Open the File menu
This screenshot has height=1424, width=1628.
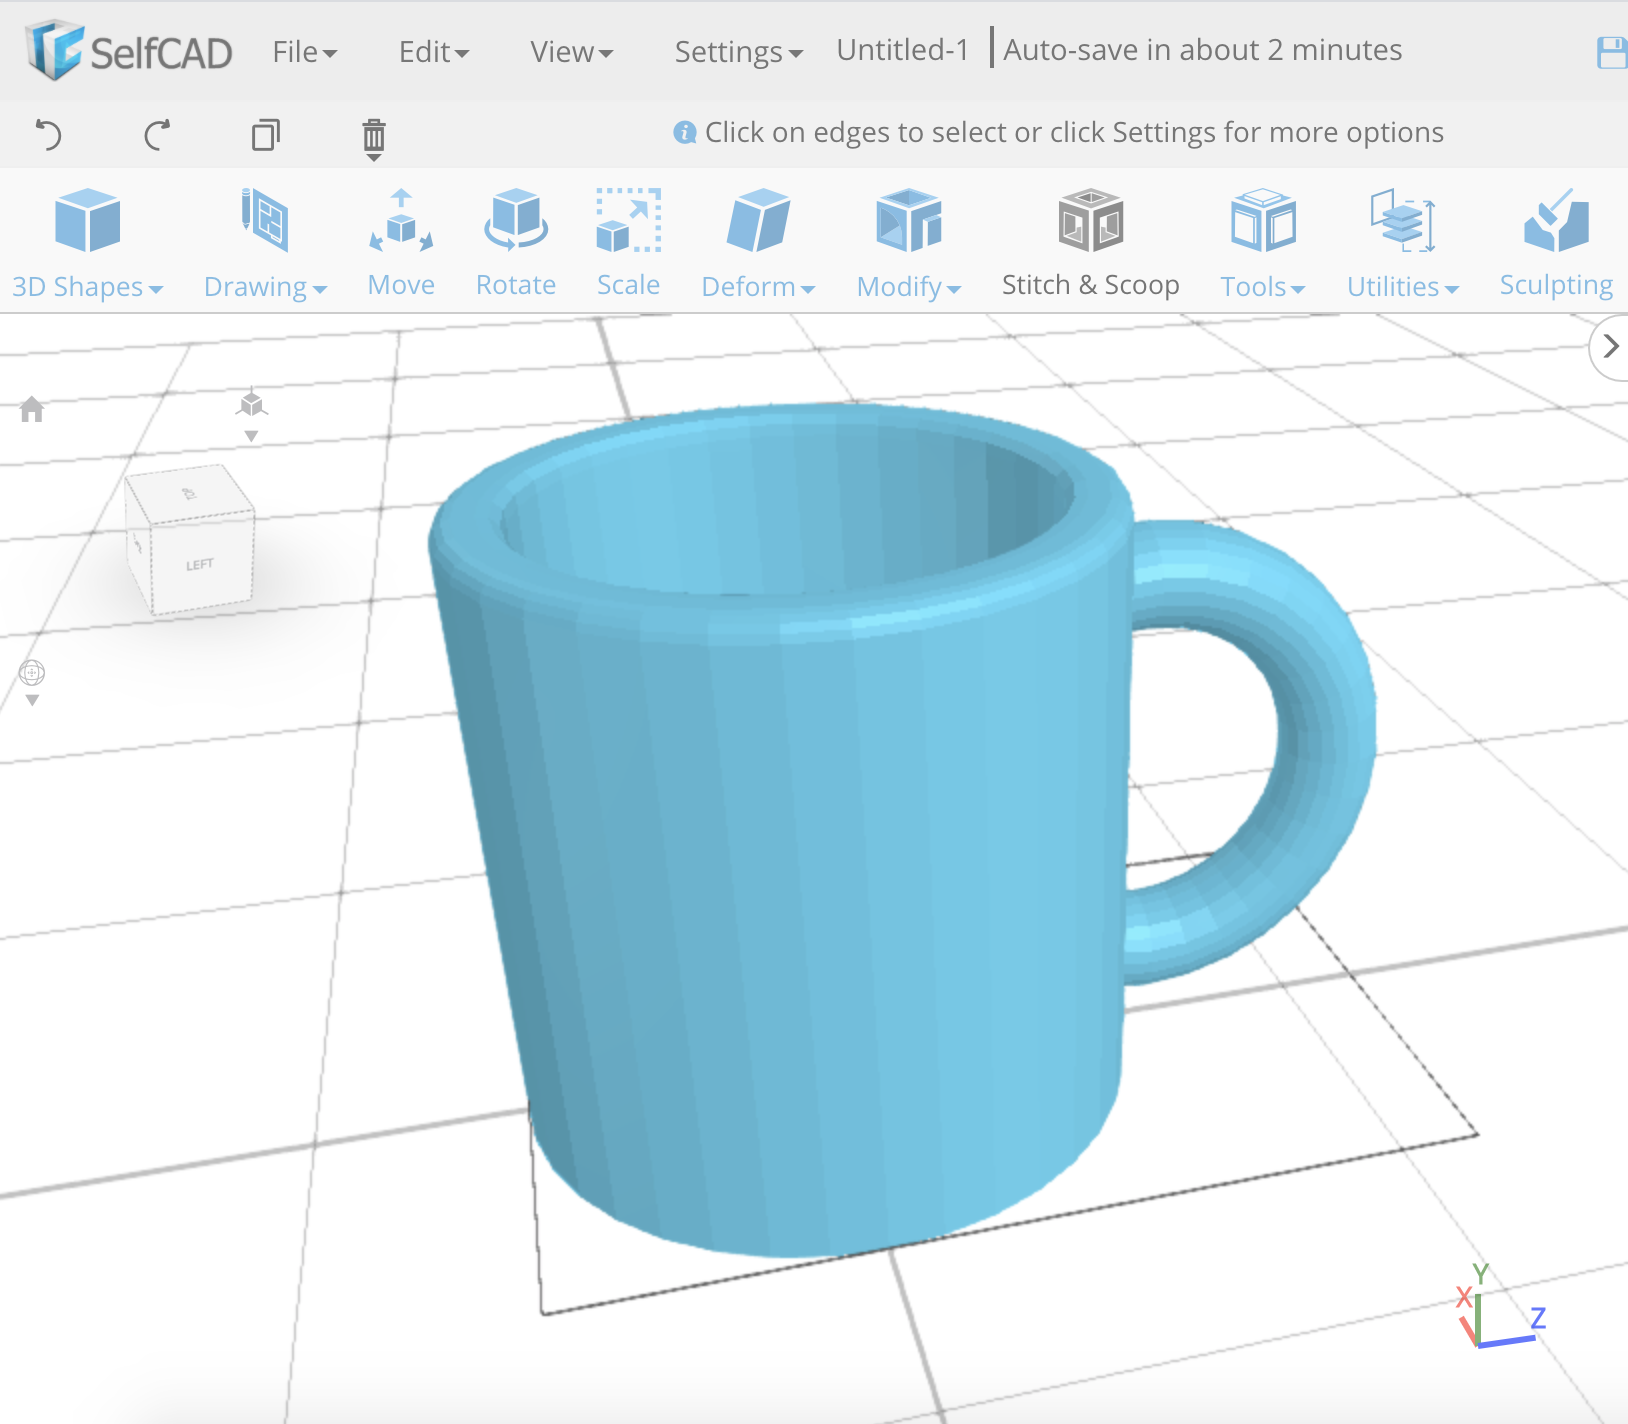[305, 52]
